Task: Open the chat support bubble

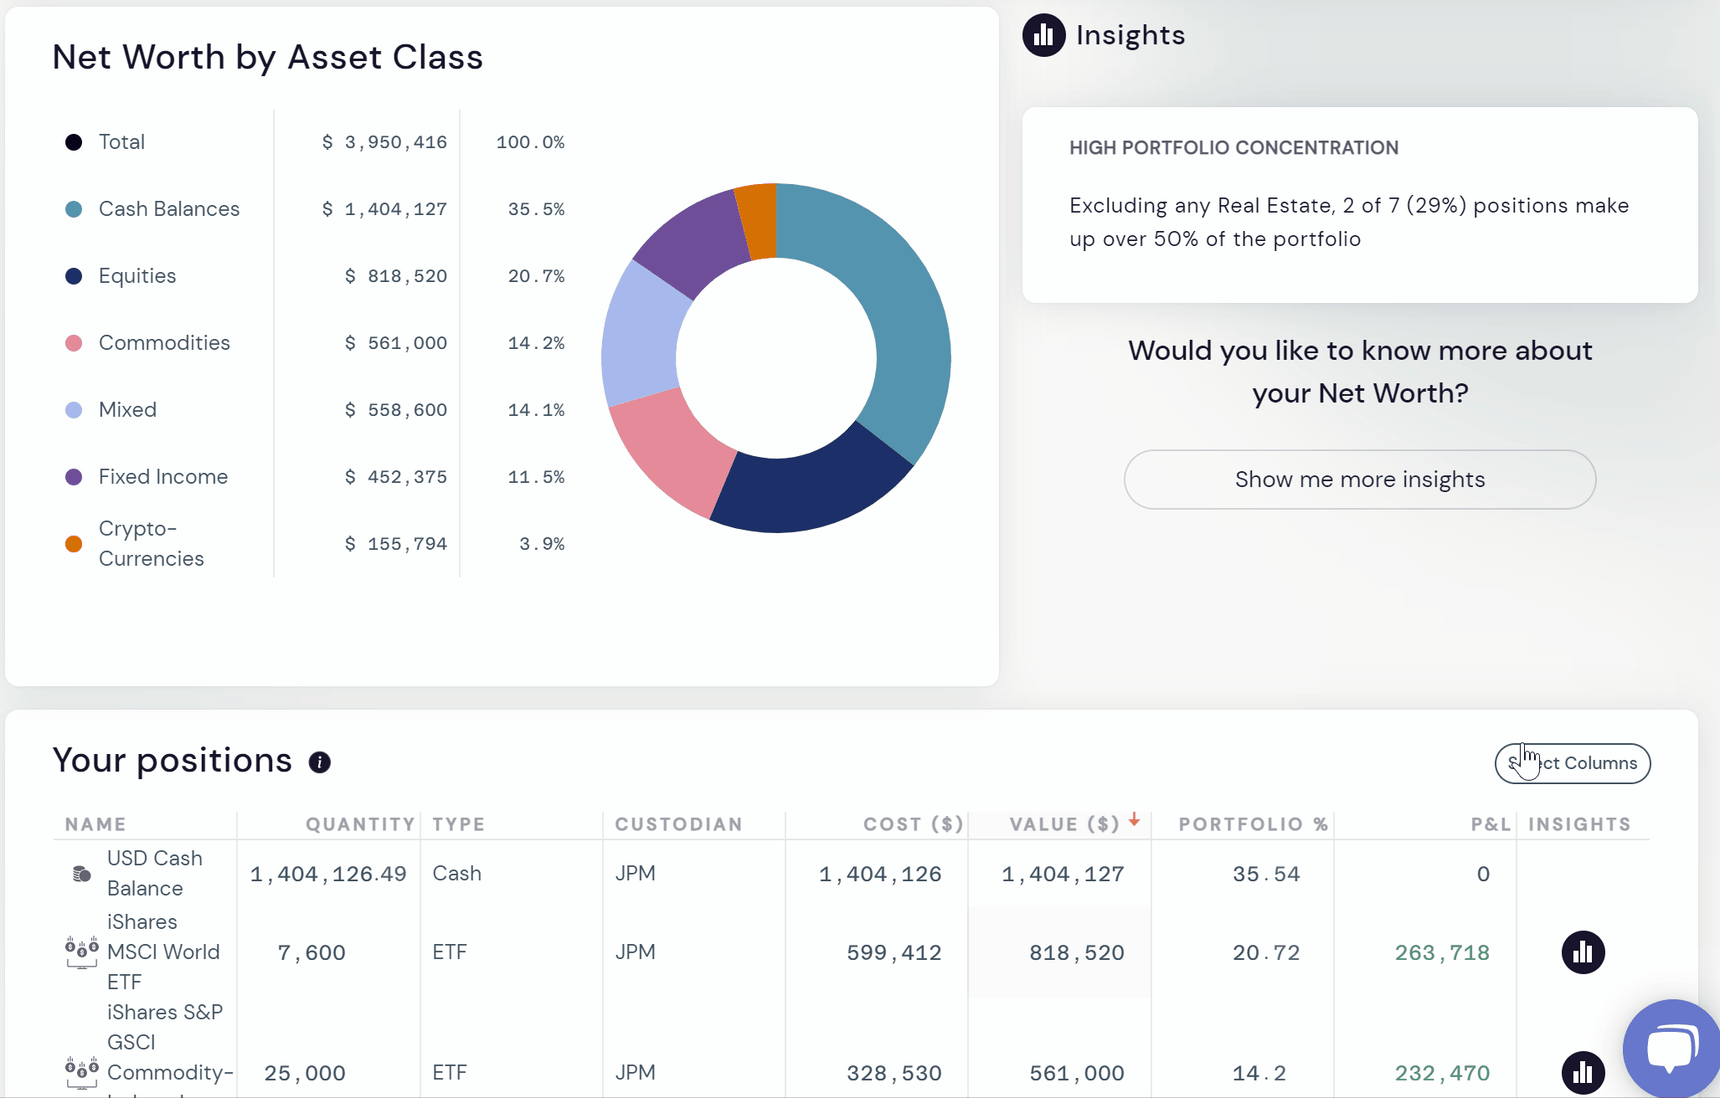Action: [x=1672, y=1047]
